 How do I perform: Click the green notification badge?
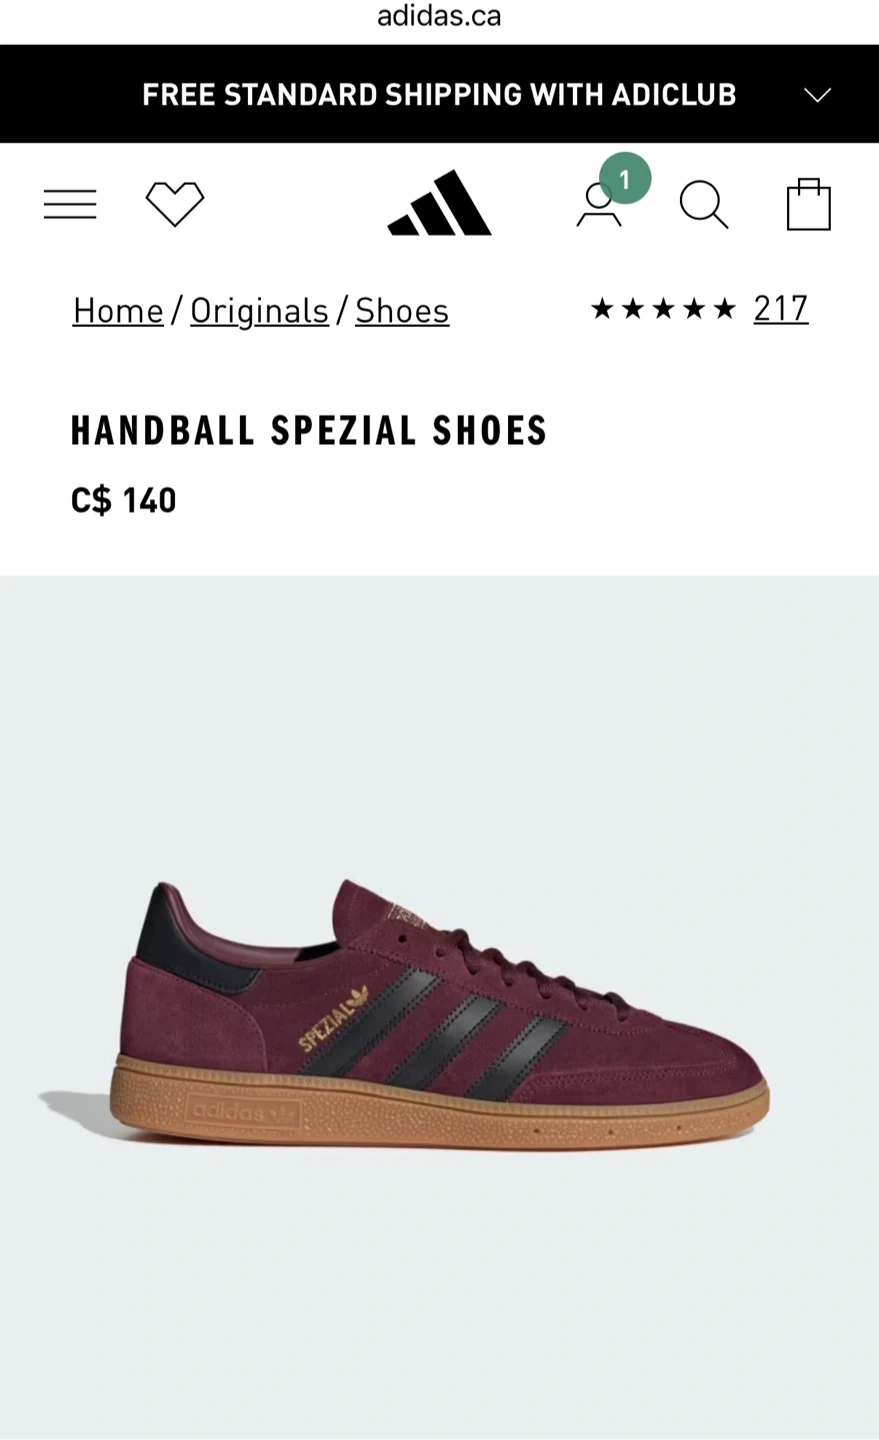[x=625, y=179]
